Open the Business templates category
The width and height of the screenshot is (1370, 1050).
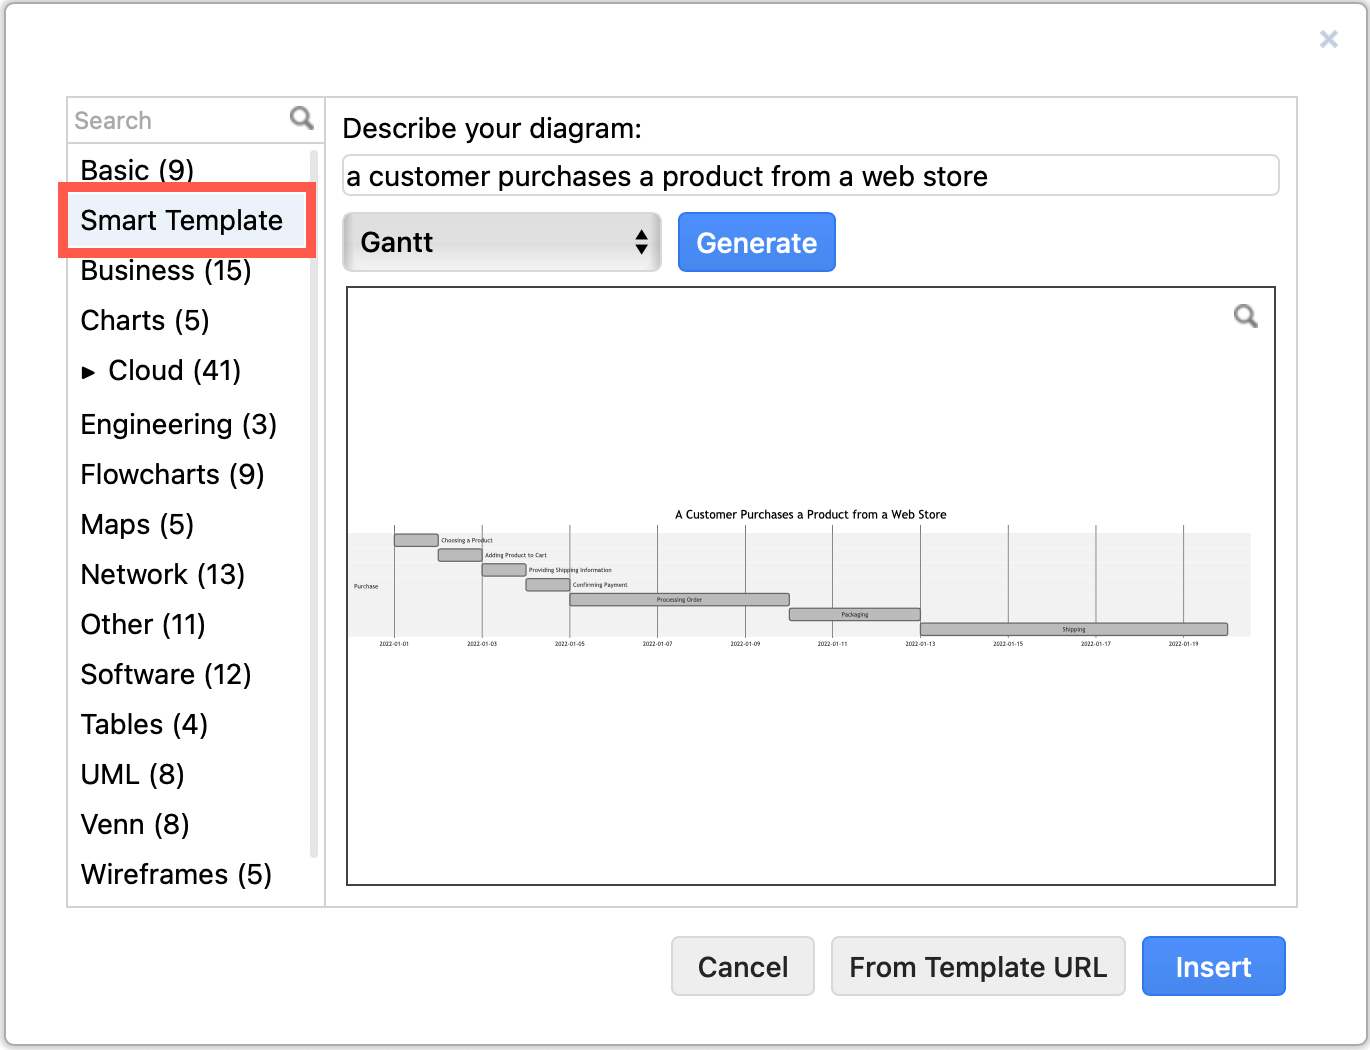point(165,270)
